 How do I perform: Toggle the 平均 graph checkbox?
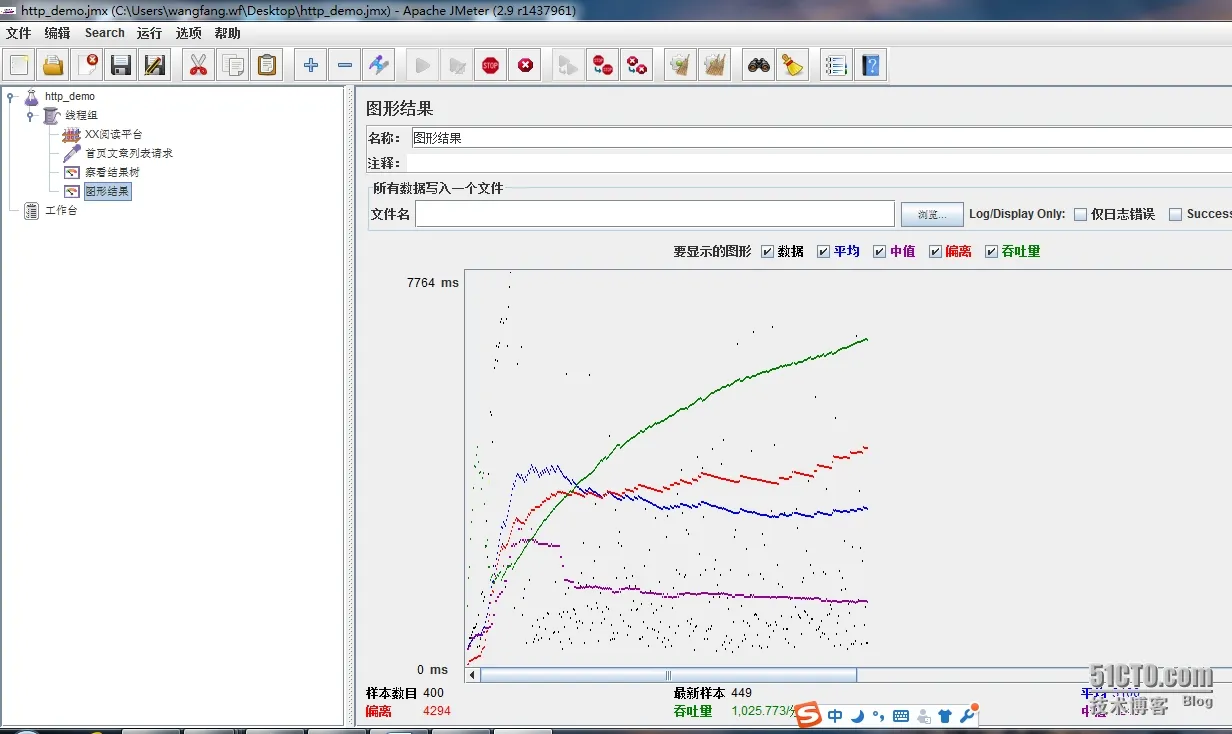pyautogui.click(x=823, y=251)
